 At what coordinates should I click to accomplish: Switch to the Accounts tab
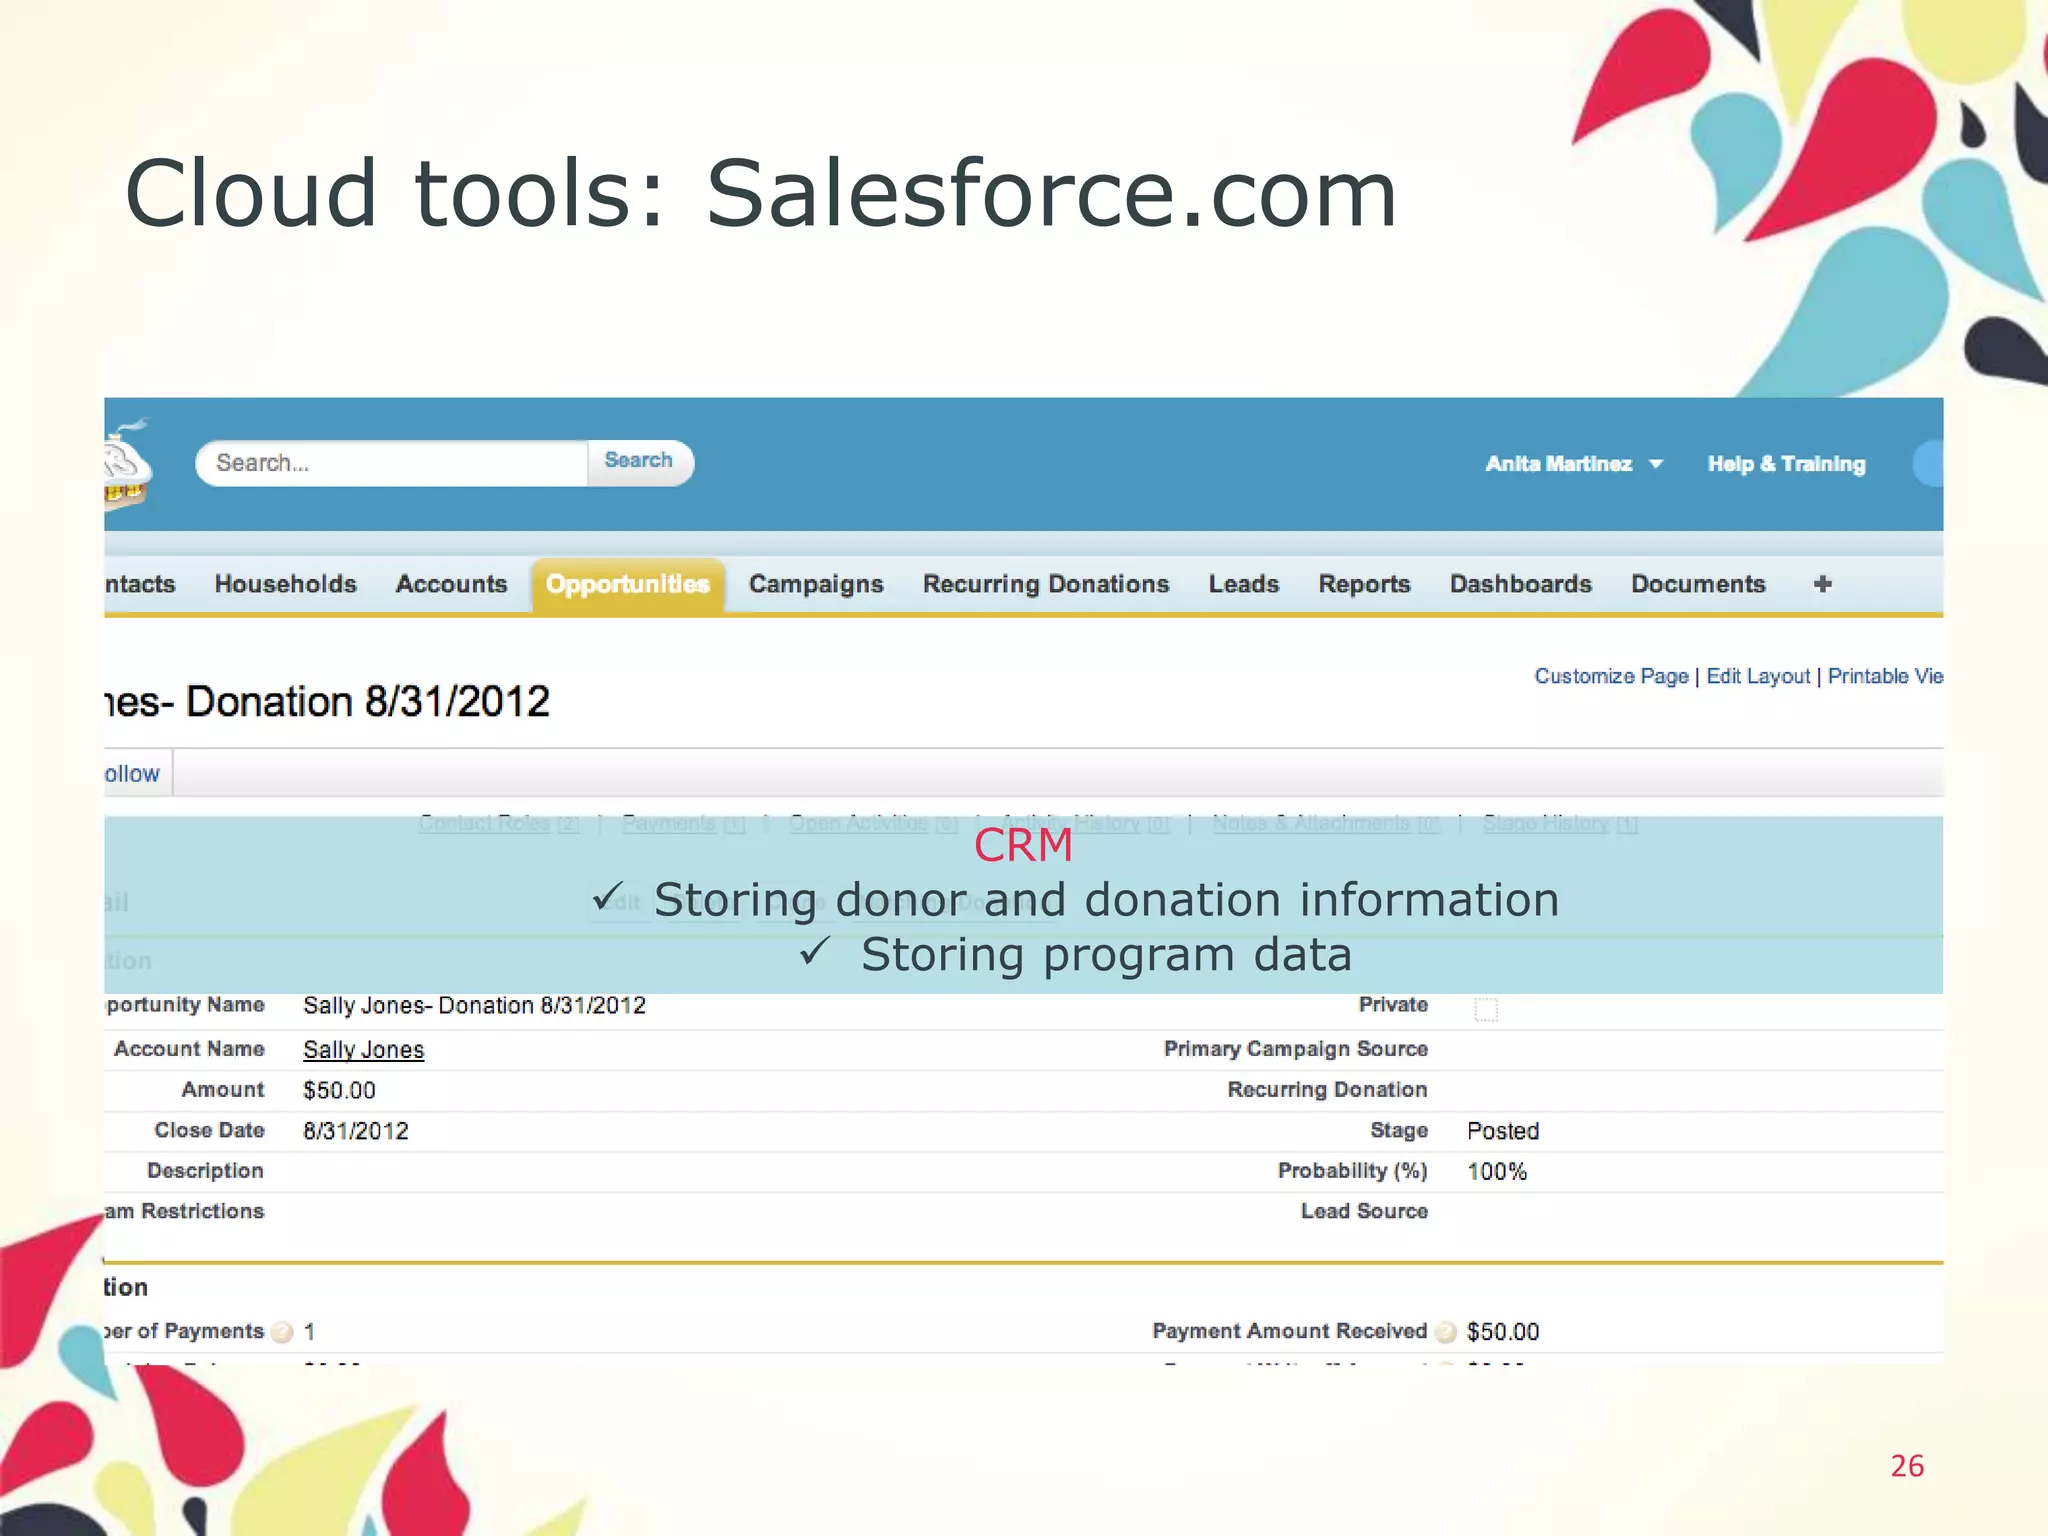tap(451, 584)
